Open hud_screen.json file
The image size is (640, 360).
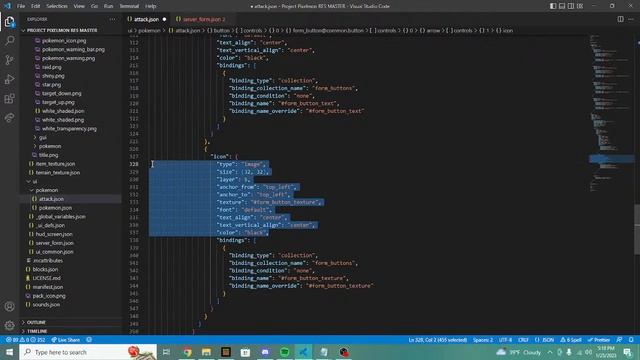(x=54, y=234)
